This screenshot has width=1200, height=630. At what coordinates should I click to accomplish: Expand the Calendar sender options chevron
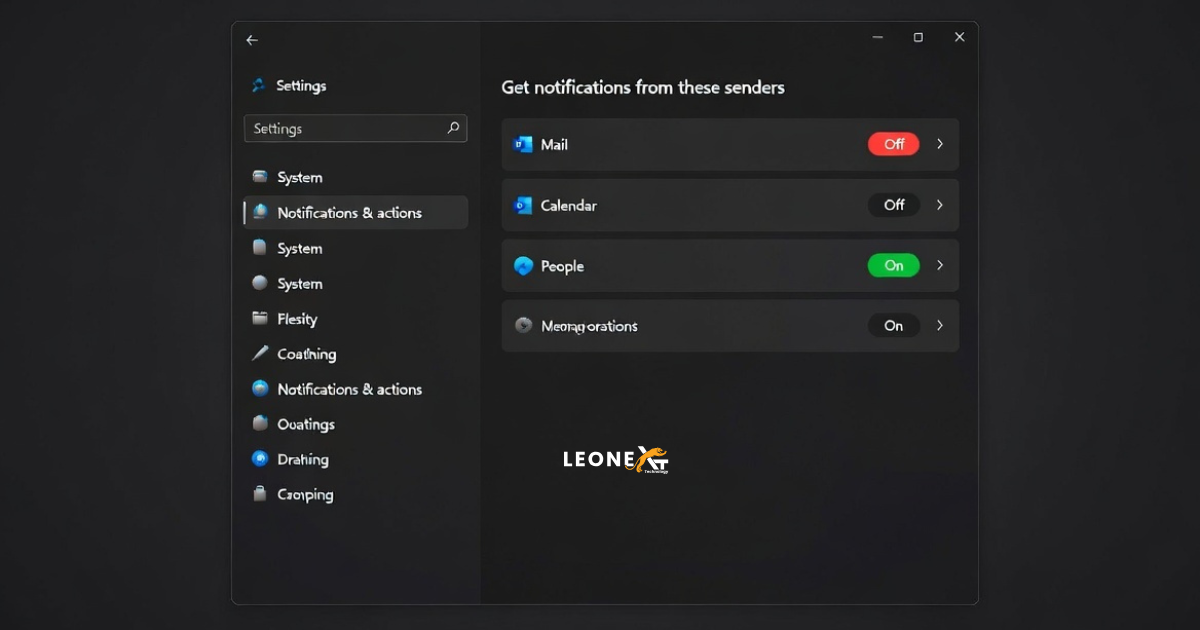(938, 205)
